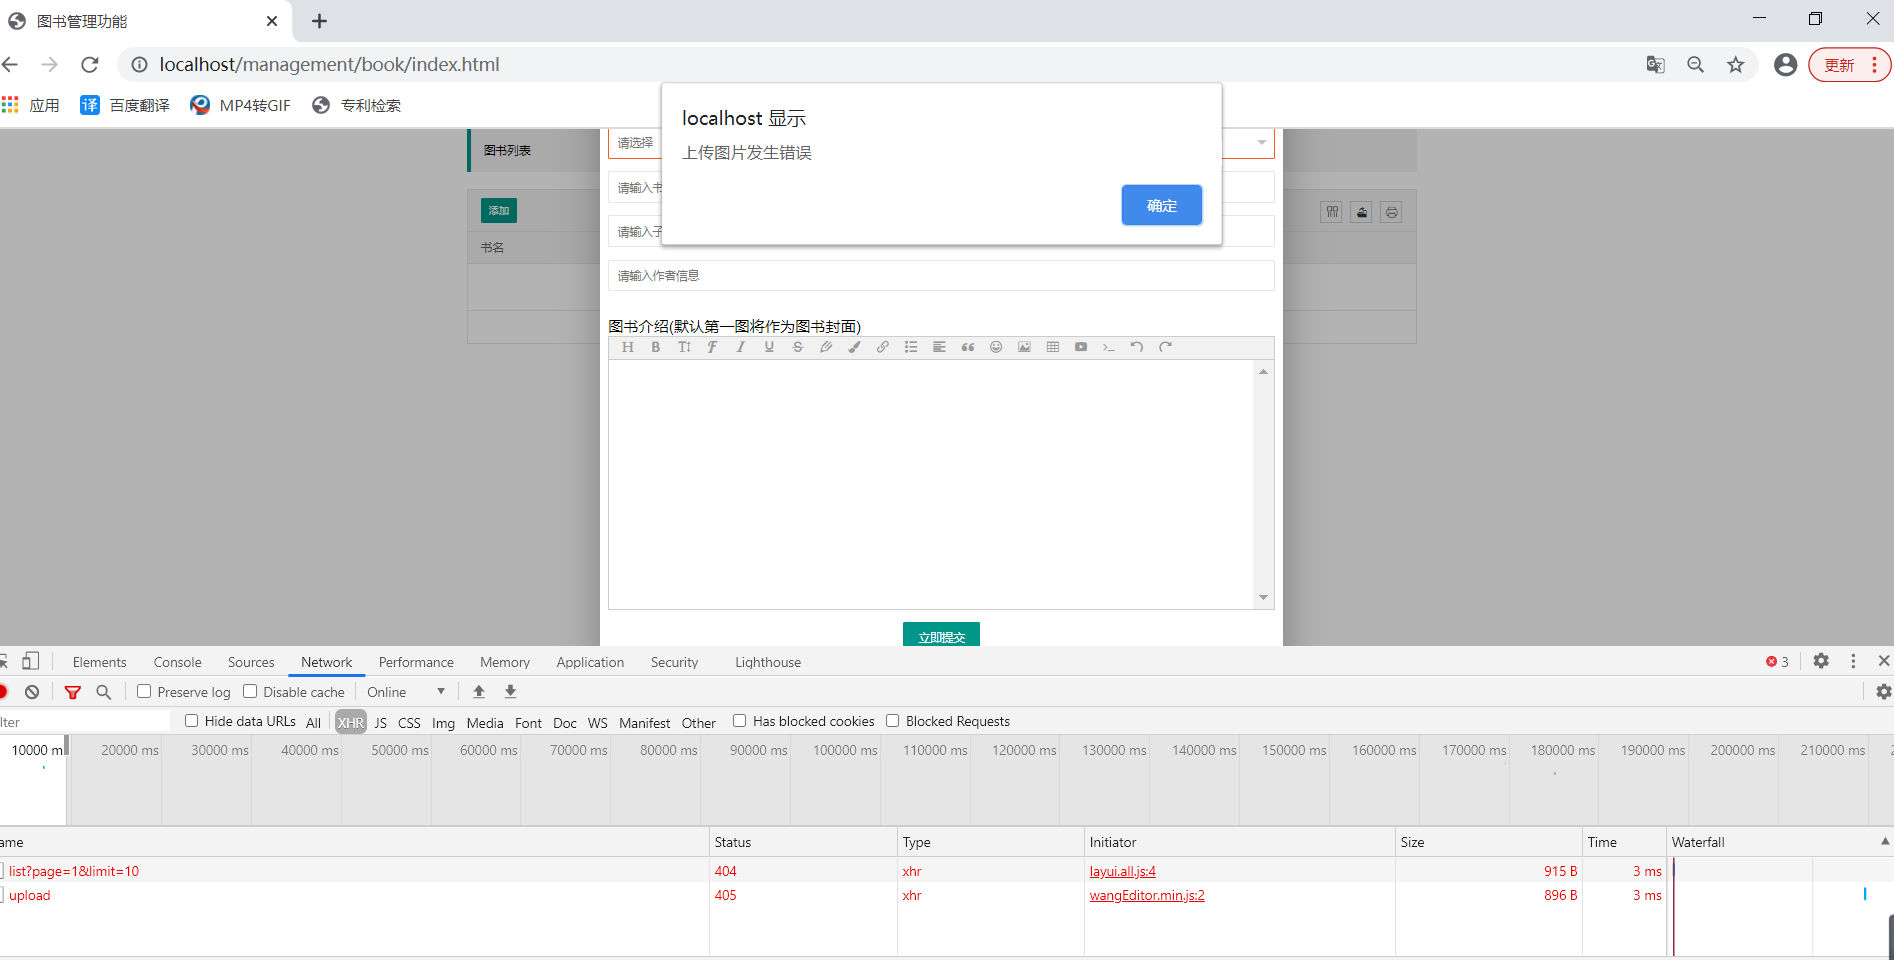
Task: Click the 请输入作者信息 input field
Action: tap(941, 276)
